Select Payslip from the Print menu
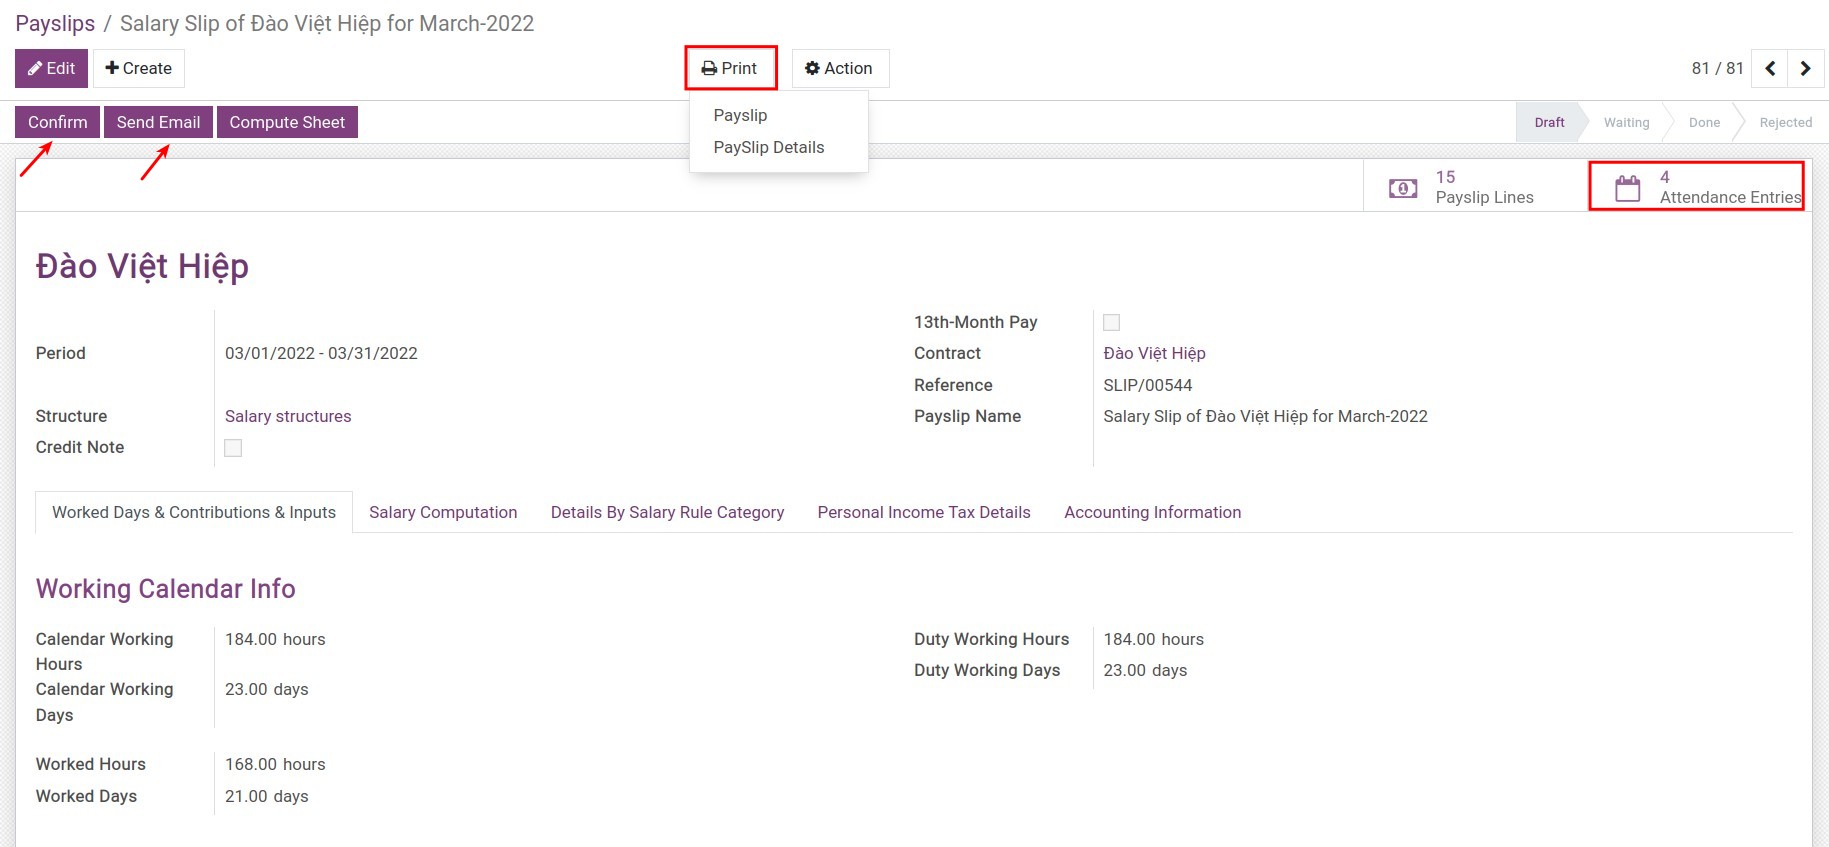This screenshot has height=847, width=1829. [x=740, y=115]
